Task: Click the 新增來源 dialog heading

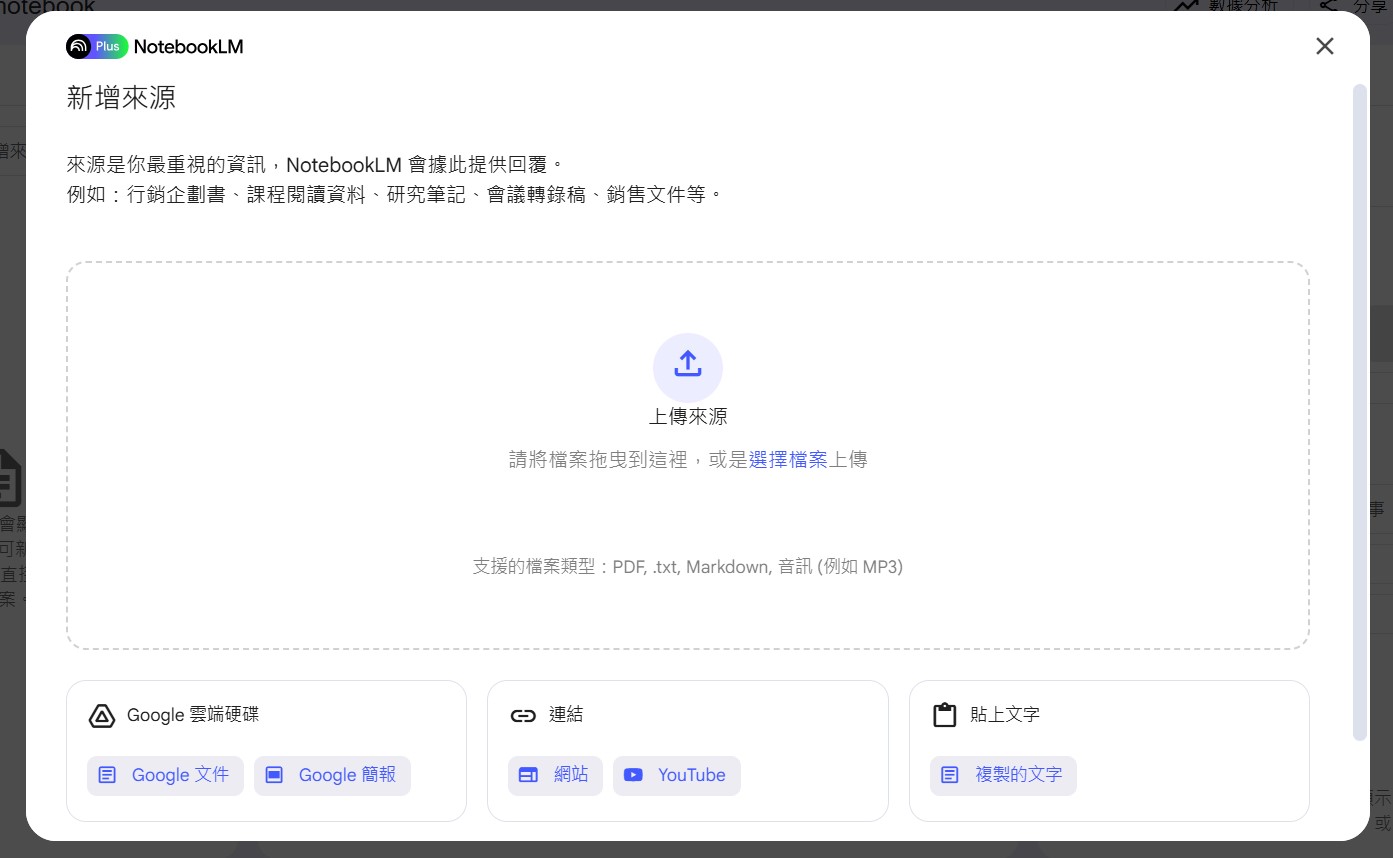Action: [x=121, y=97]
